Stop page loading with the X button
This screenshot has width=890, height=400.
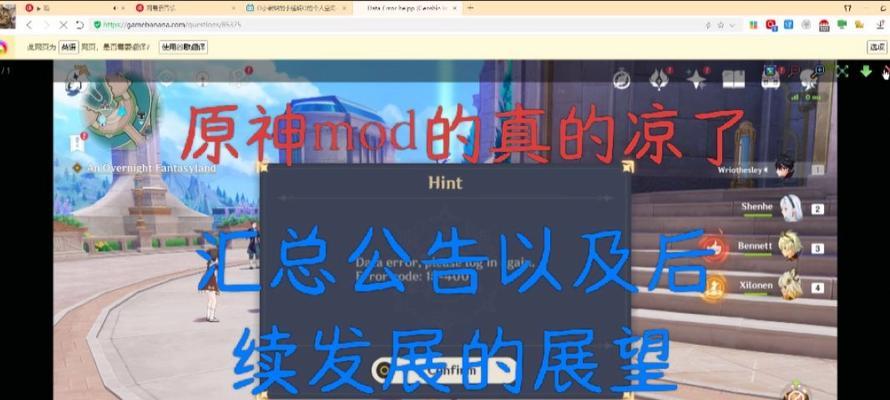pos(63,25)
